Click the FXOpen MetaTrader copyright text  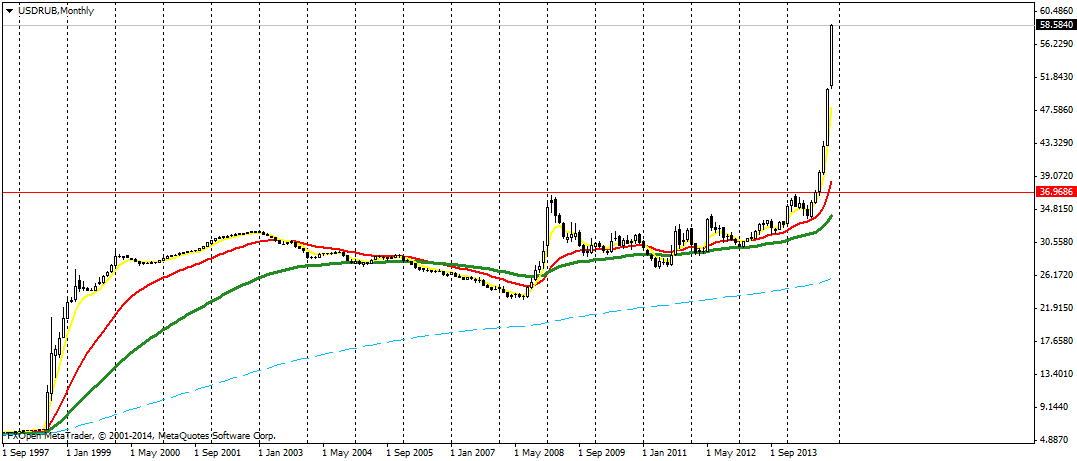tap(140, 436)
